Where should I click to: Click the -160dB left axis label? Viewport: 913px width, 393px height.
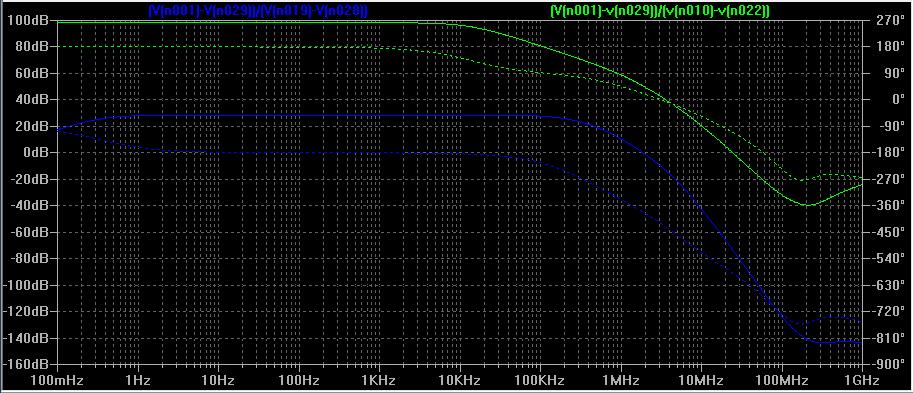(25, 364)
